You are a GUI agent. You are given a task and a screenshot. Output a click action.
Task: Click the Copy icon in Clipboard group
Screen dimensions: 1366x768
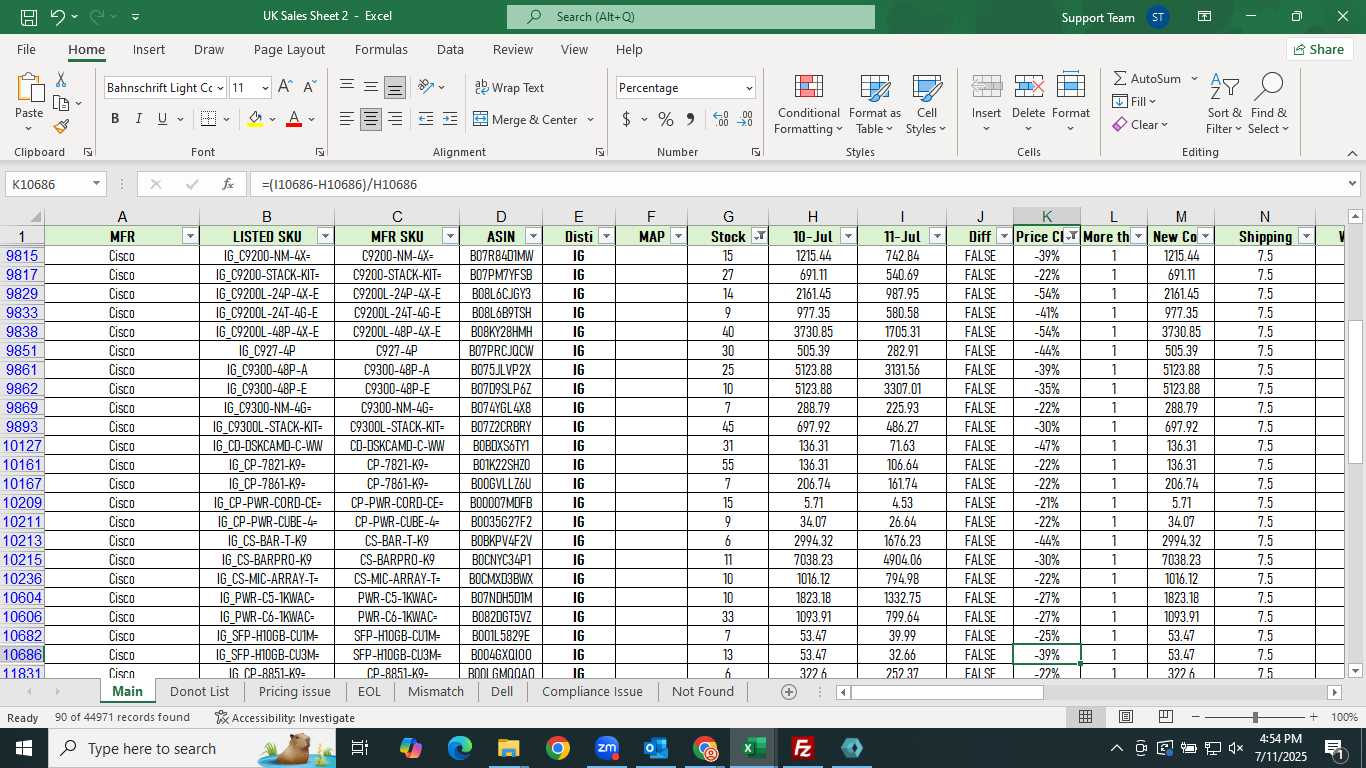click(x=61, y=103)
